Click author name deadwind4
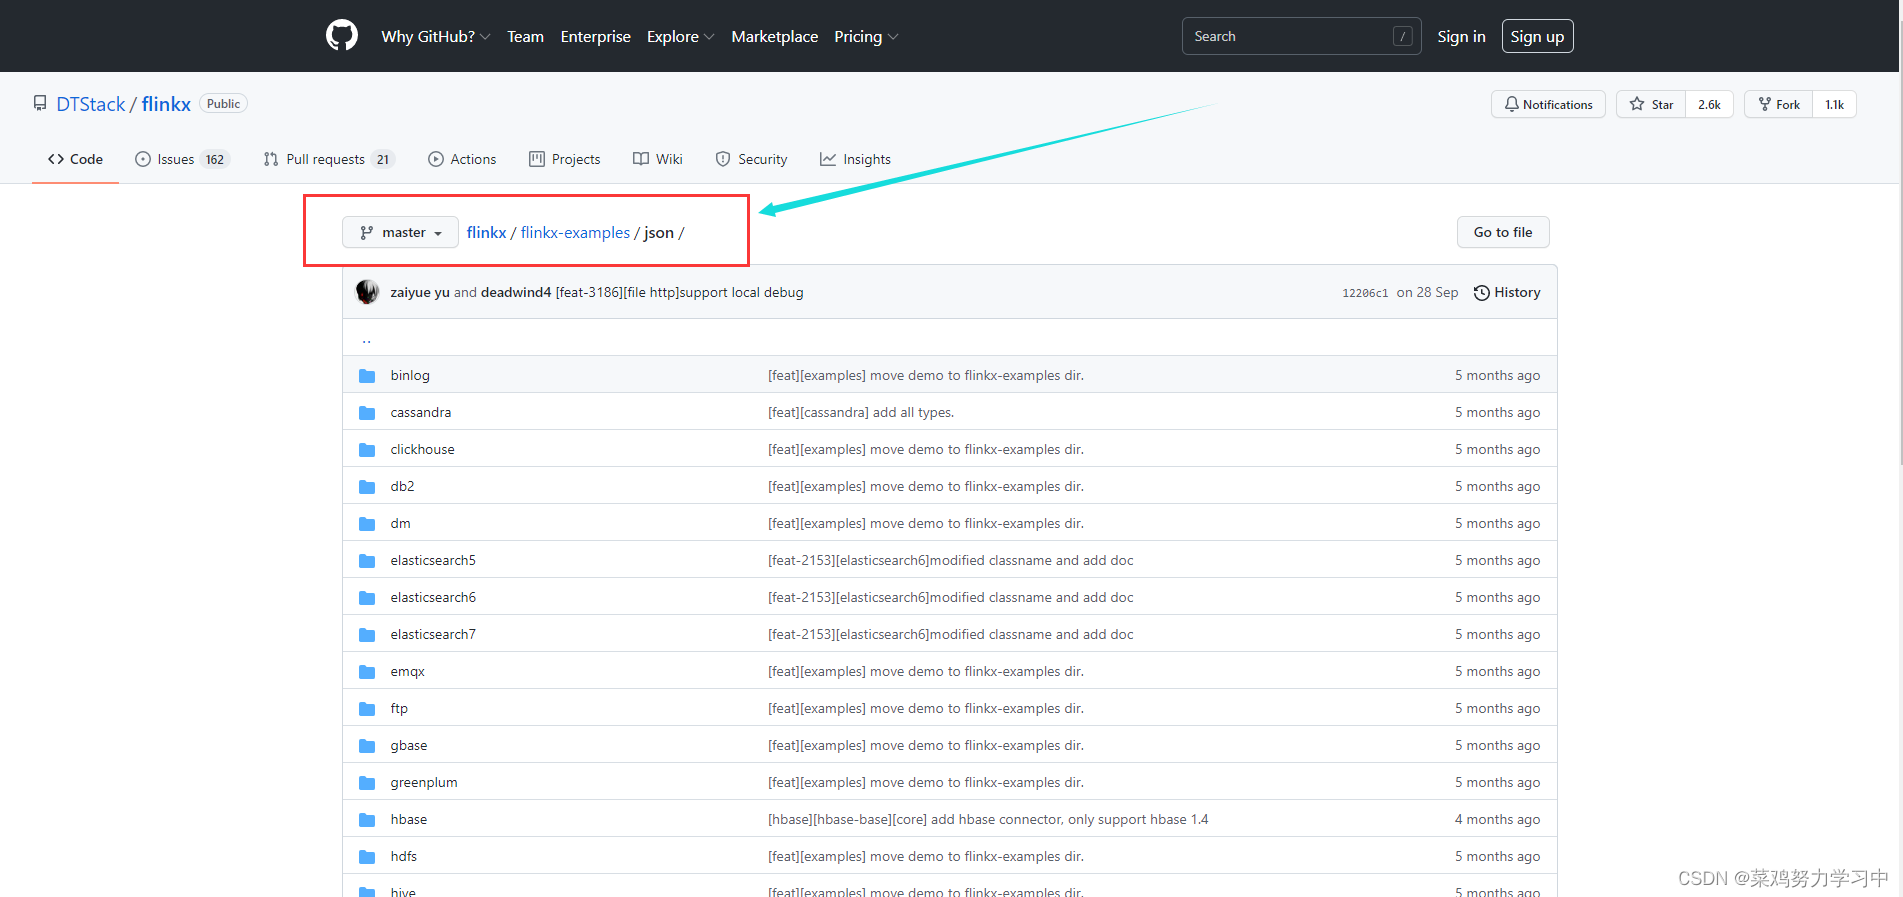The image size is (1903, 897). [516, 292]
